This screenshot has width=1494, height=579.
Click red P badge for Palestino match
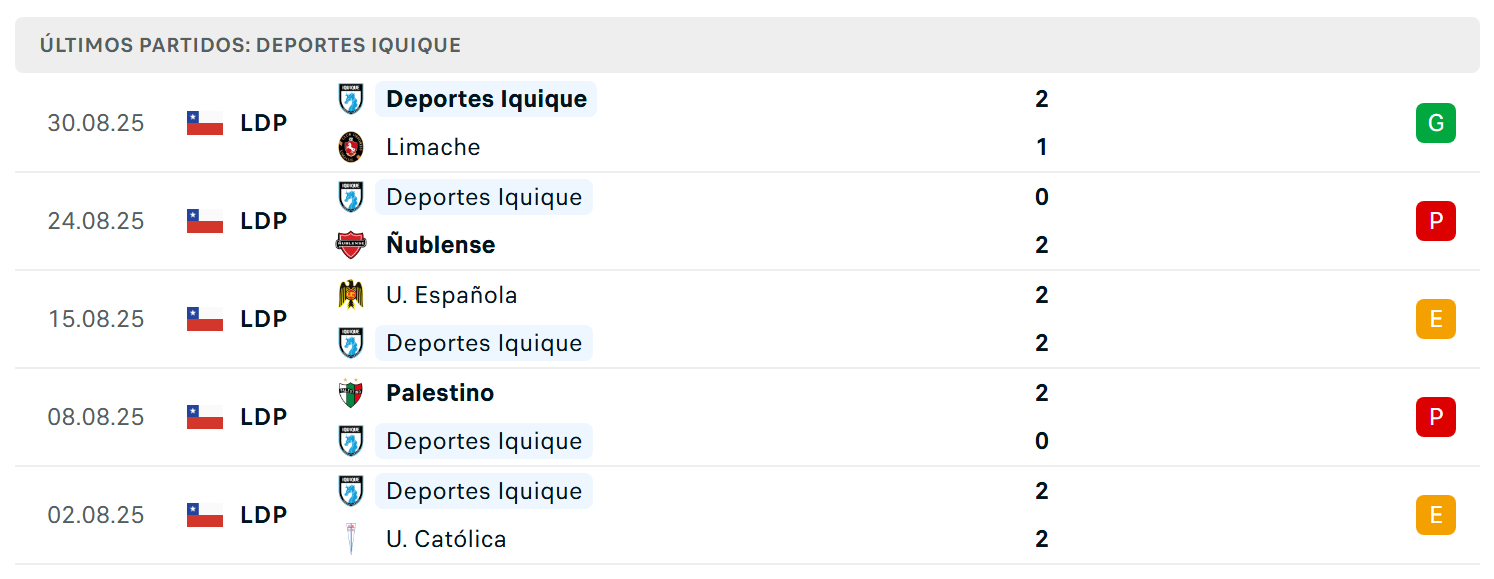coord(1436,417)
